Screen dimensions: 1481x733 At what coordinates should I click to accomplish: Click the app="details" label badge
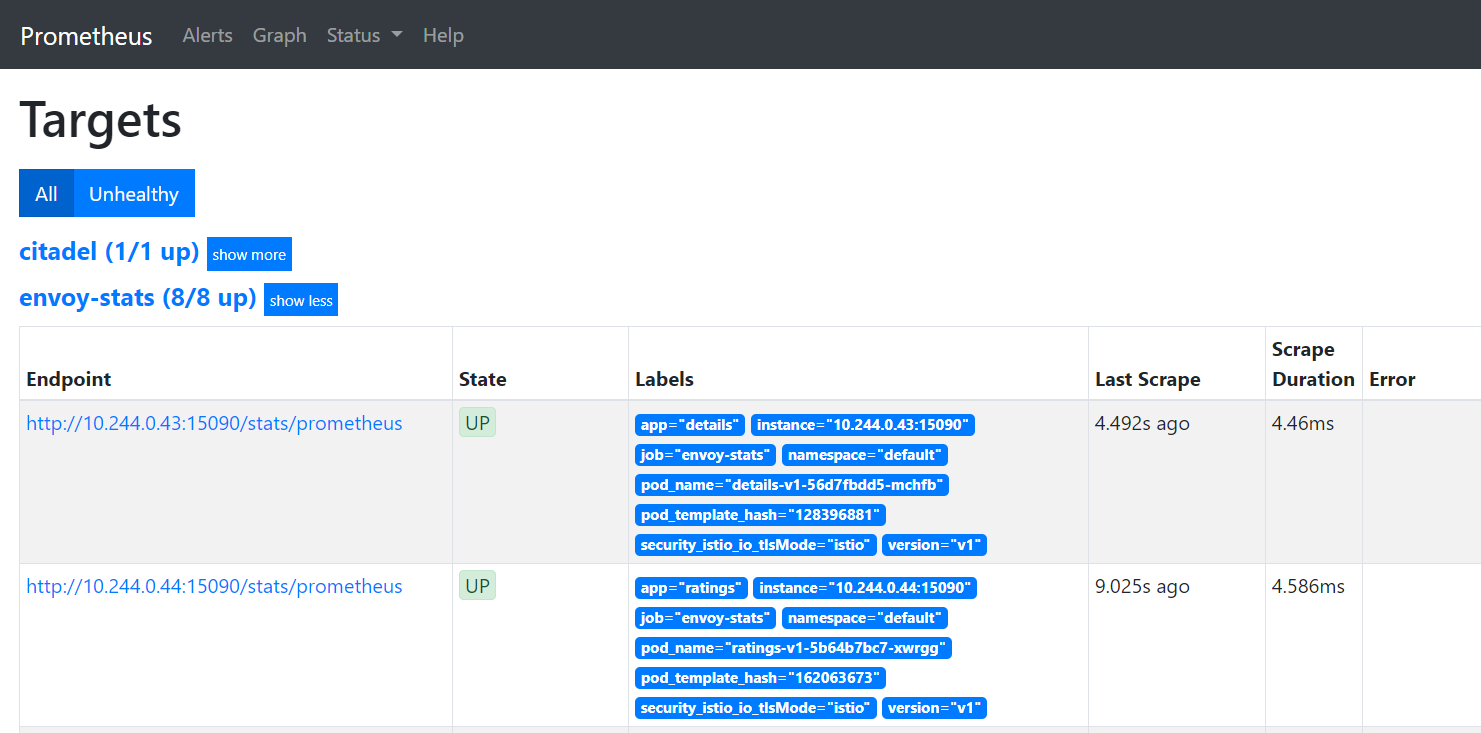click(x=689, y=425)
